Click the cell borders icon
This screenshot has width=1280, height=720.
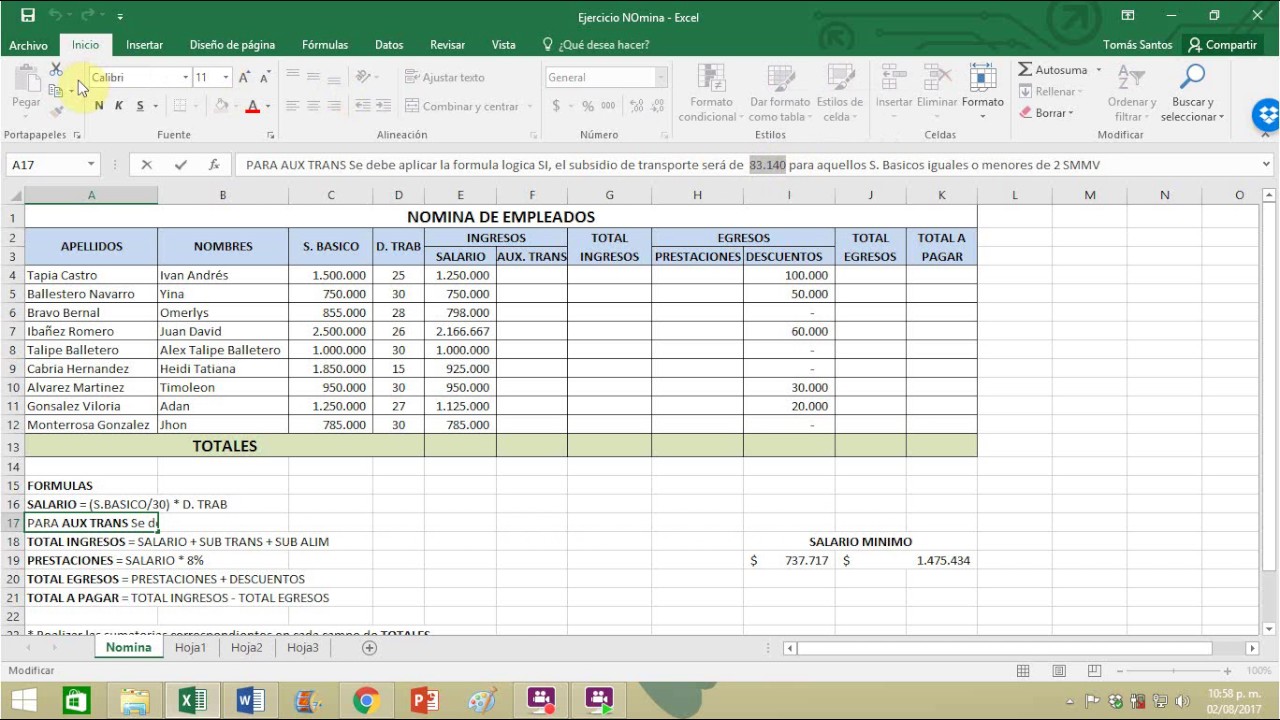[x=180, y=106]
